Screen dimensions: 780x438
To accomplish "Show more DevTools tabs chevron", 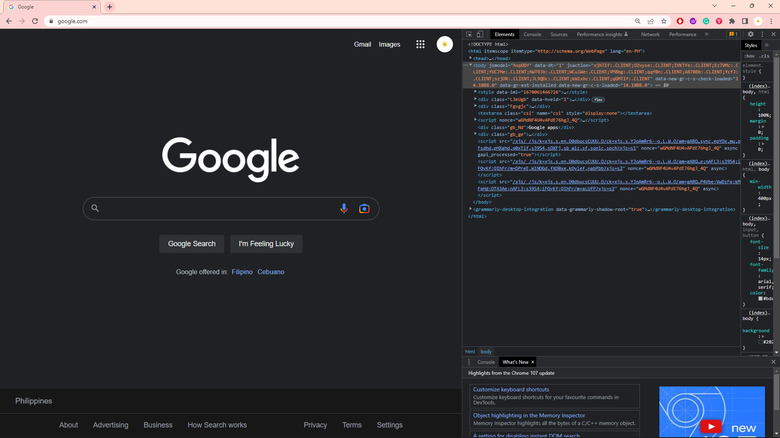I will (x=705, y=34).
